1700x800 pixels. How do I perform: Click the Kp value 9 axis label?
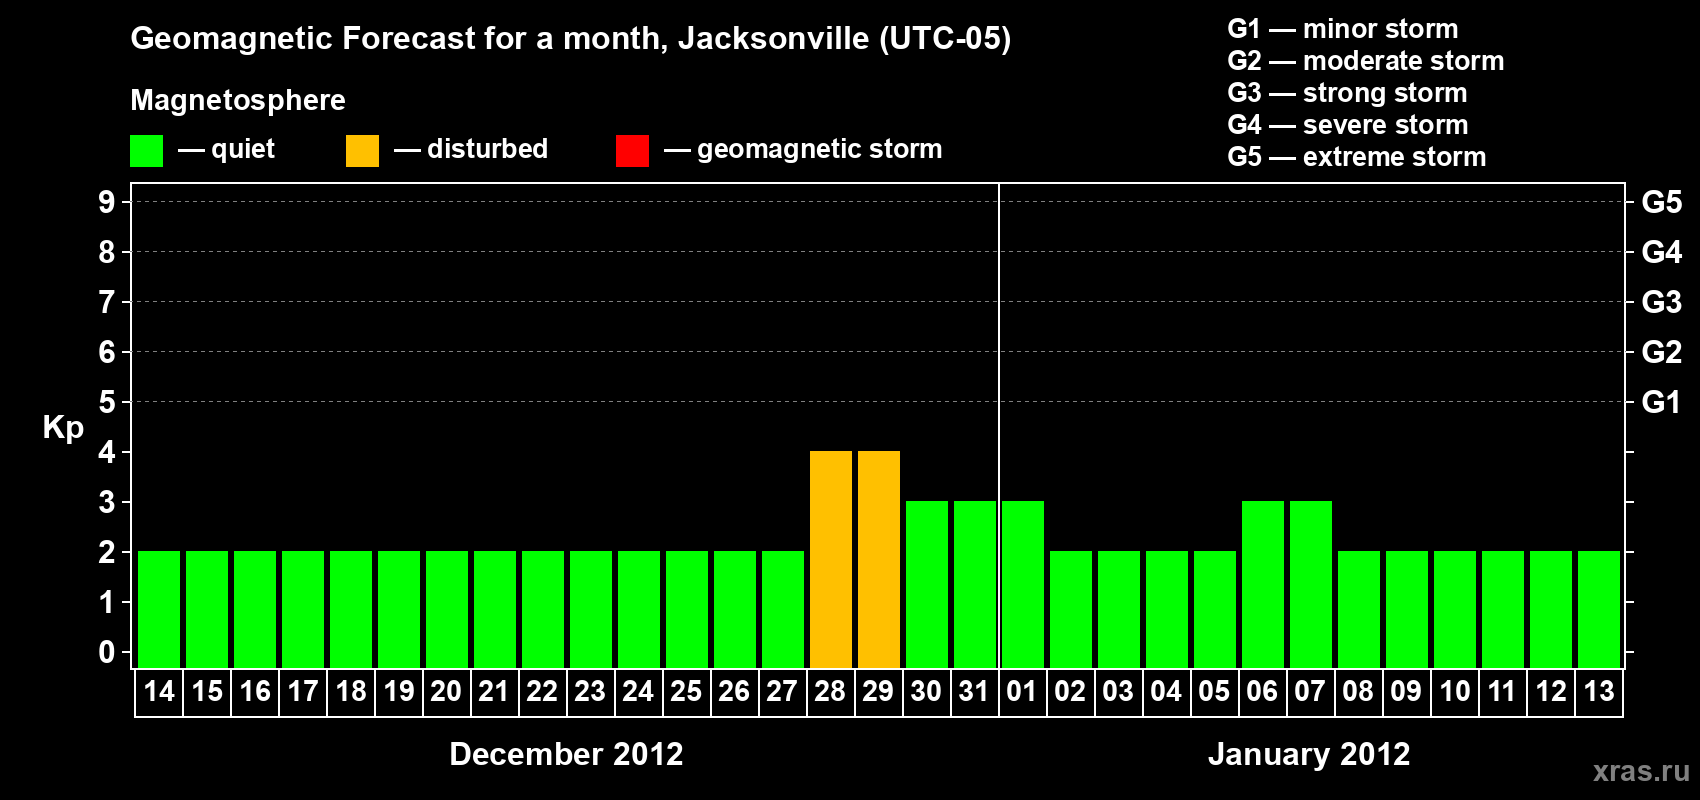[x=107, y=202]
